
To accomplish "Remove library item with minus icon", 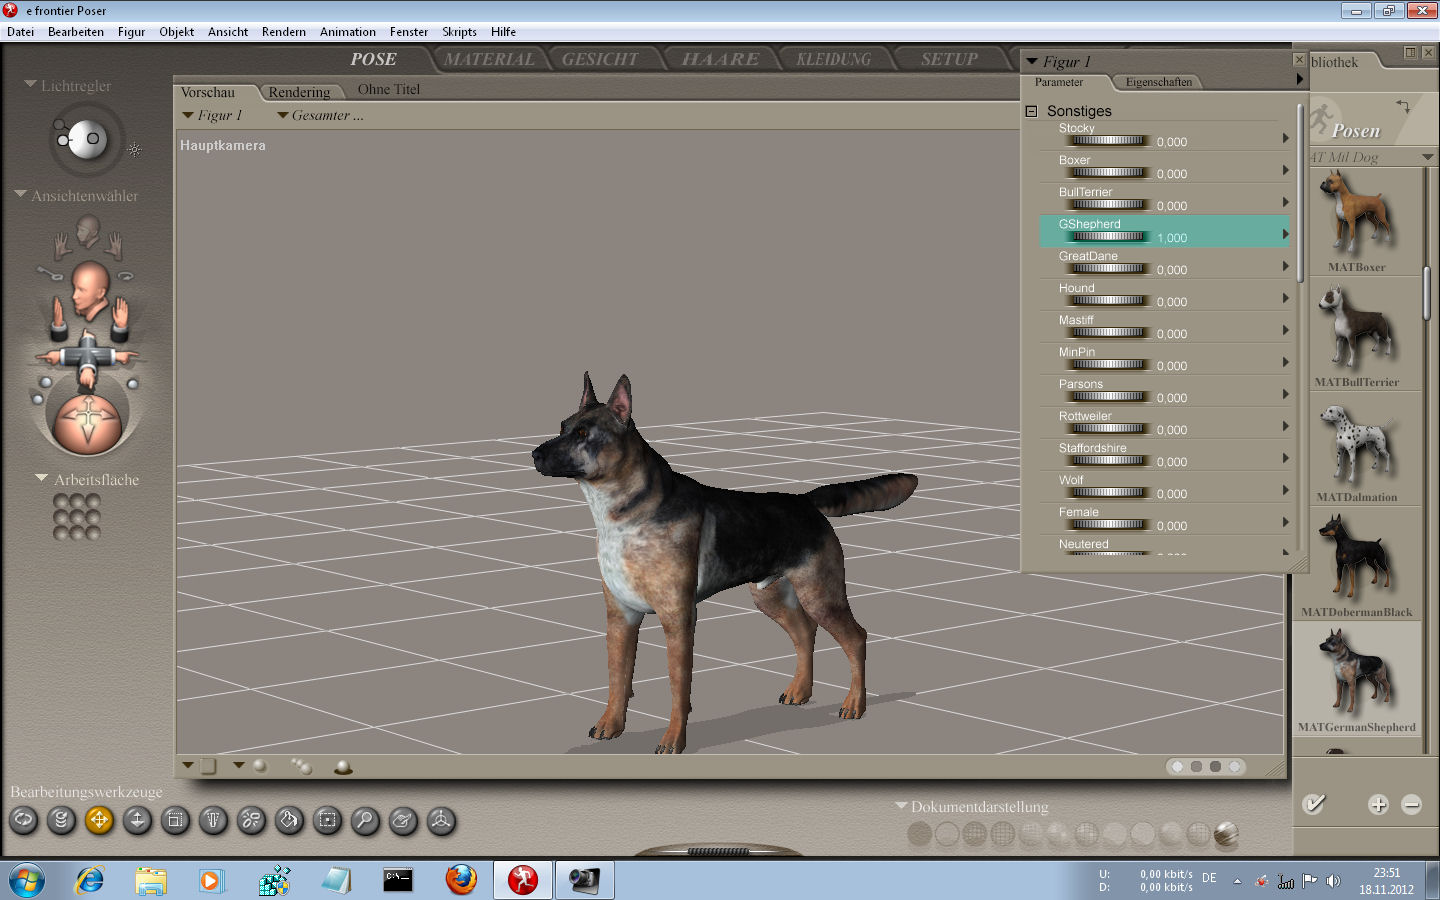I will 1412,804.
